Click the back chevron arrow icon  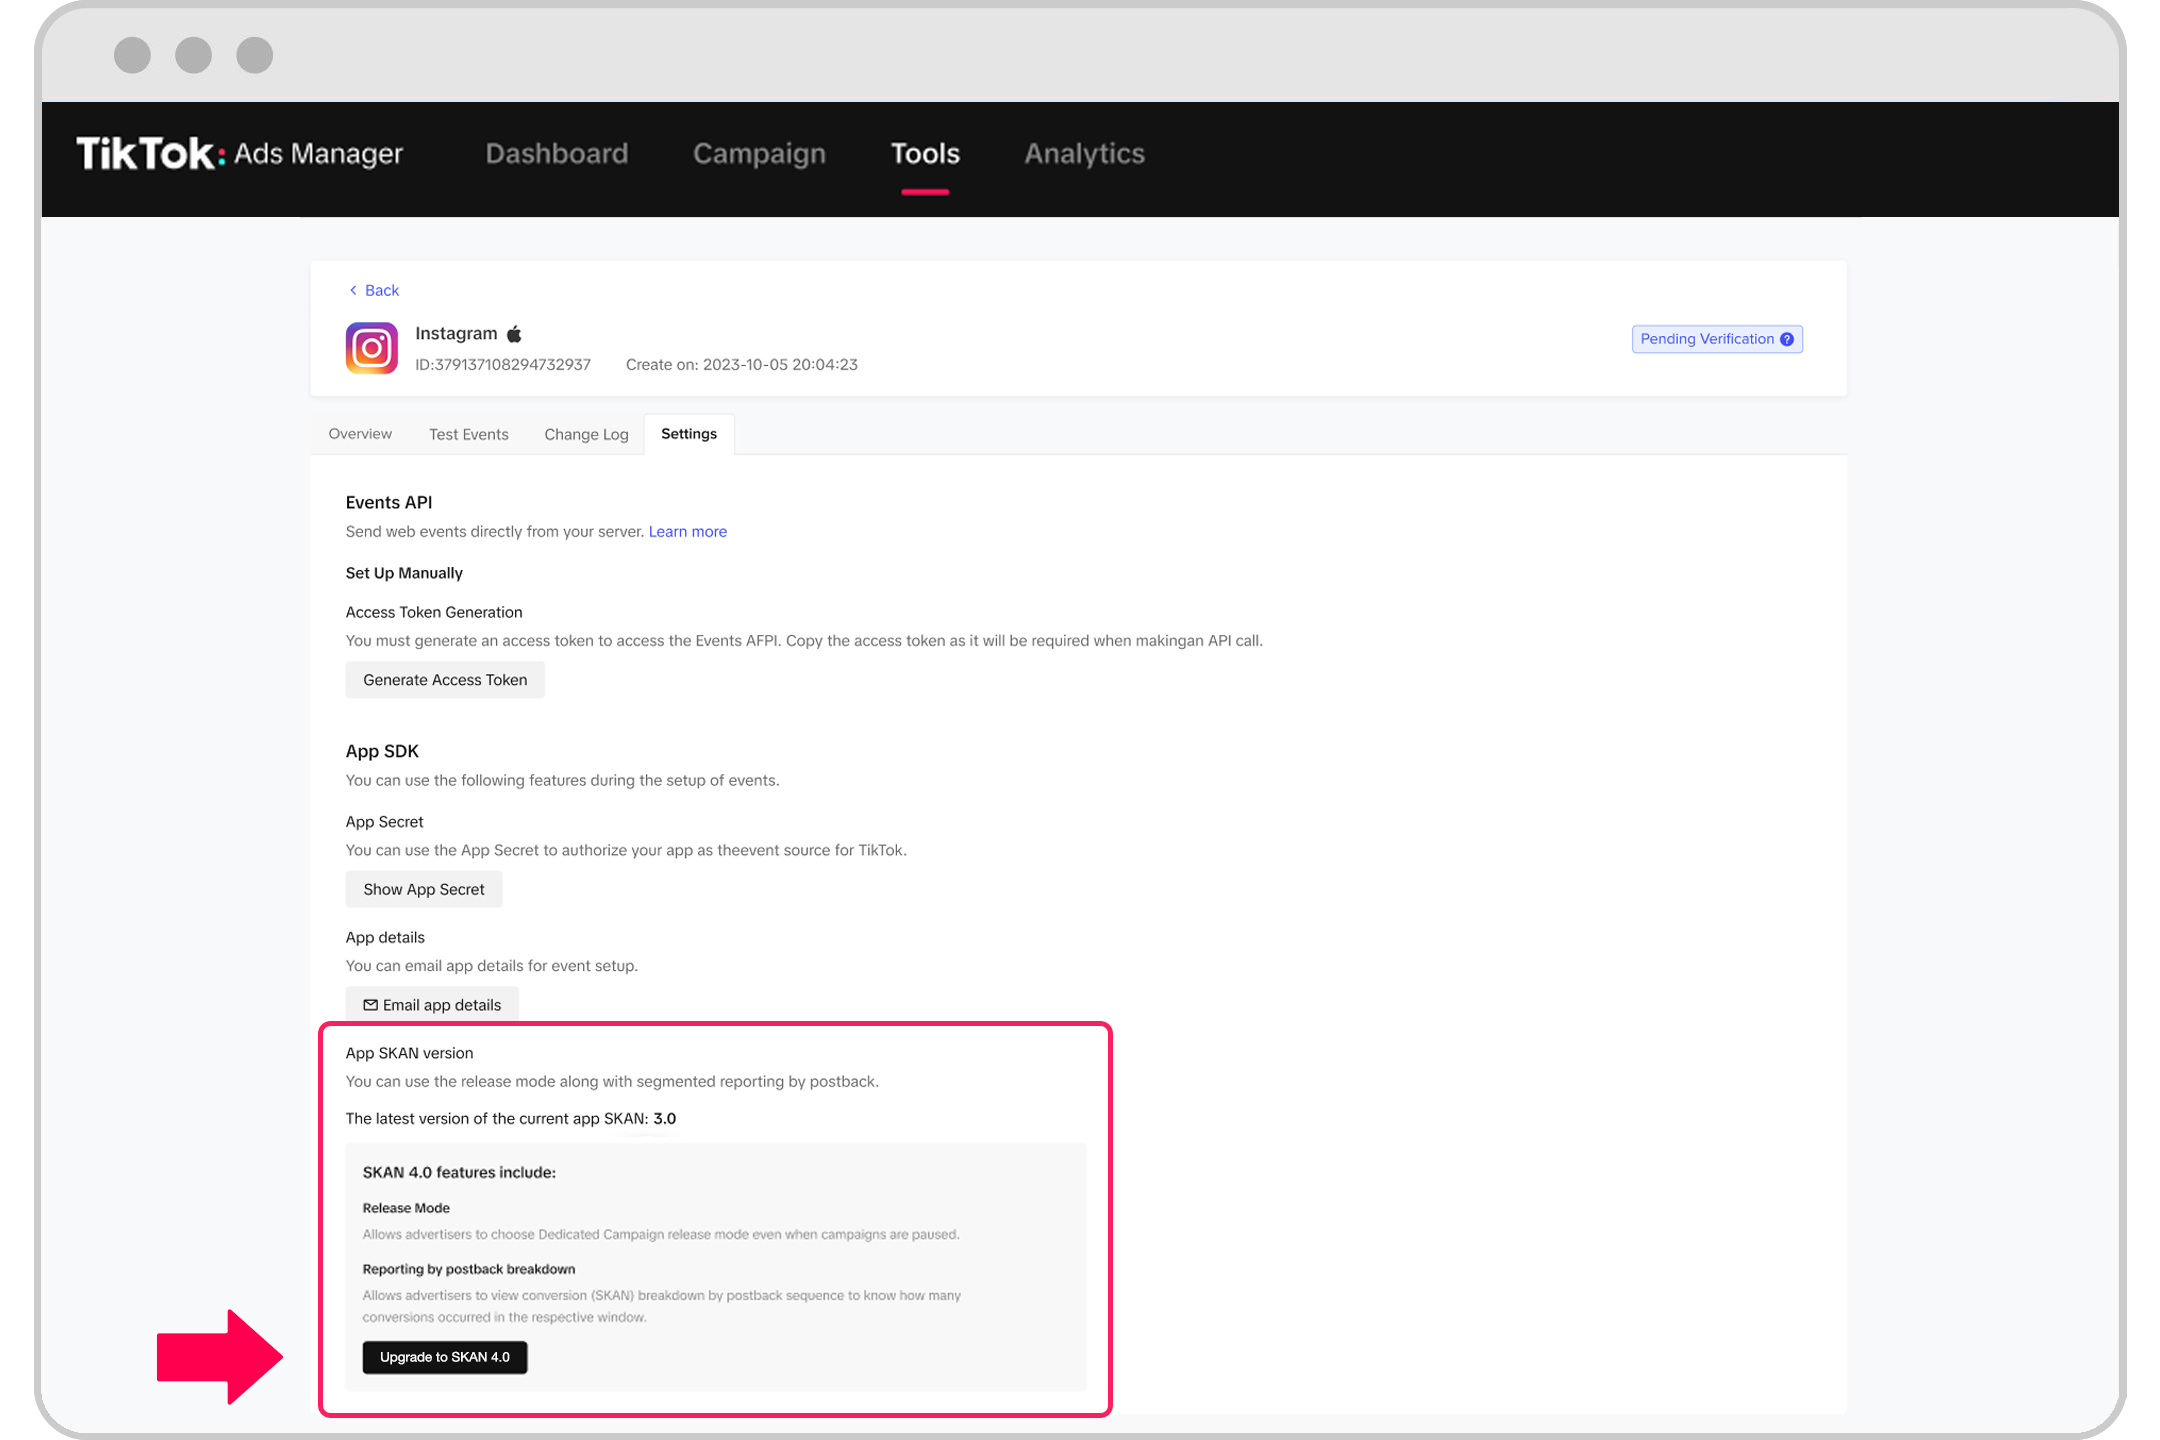coord(353,290)
